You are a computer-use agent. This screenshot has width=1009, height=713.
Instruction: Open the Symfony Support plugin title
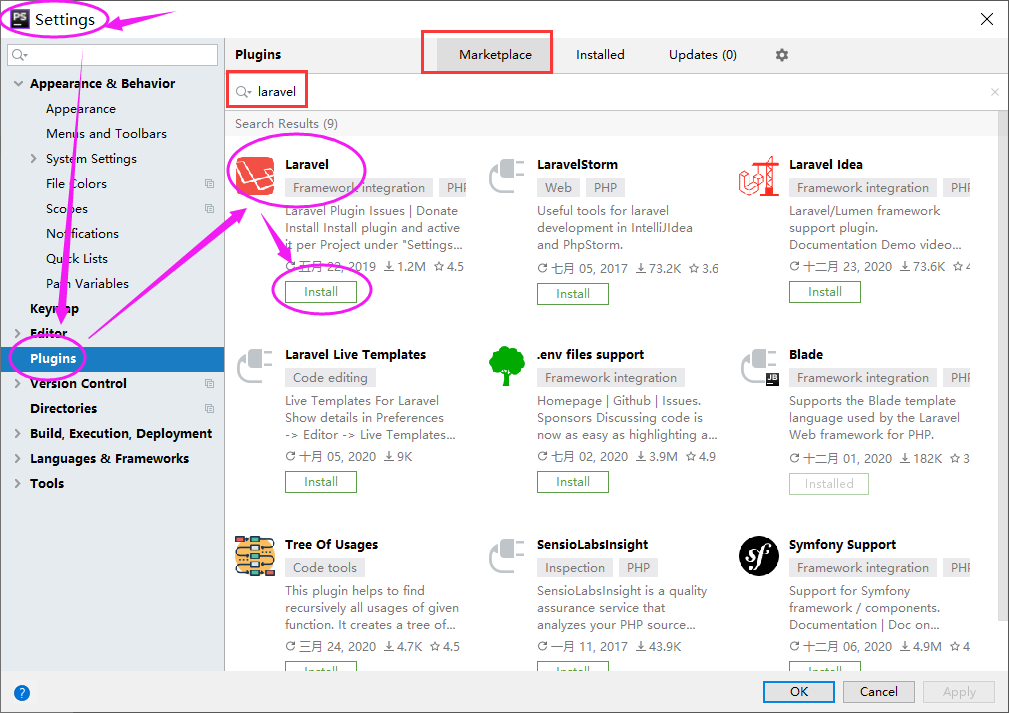coord(842,544)
